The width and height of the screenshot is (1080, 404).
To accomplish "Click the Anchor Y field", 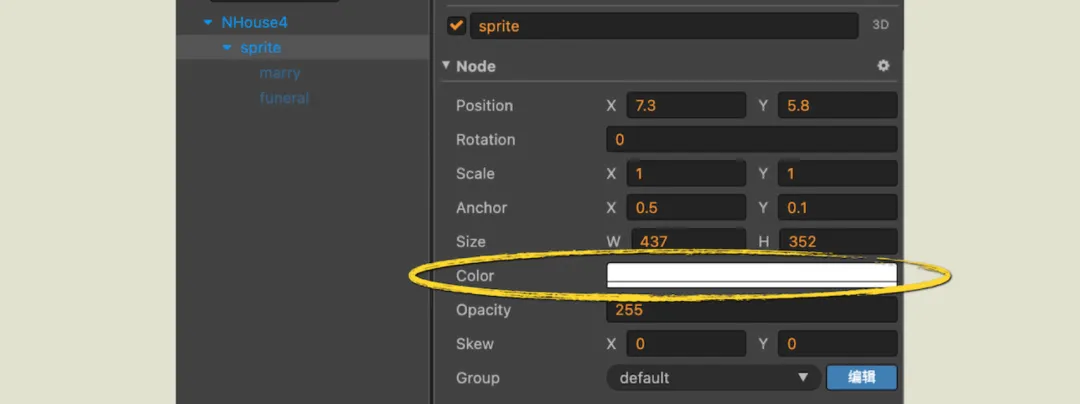I will [x=836, y=208].
